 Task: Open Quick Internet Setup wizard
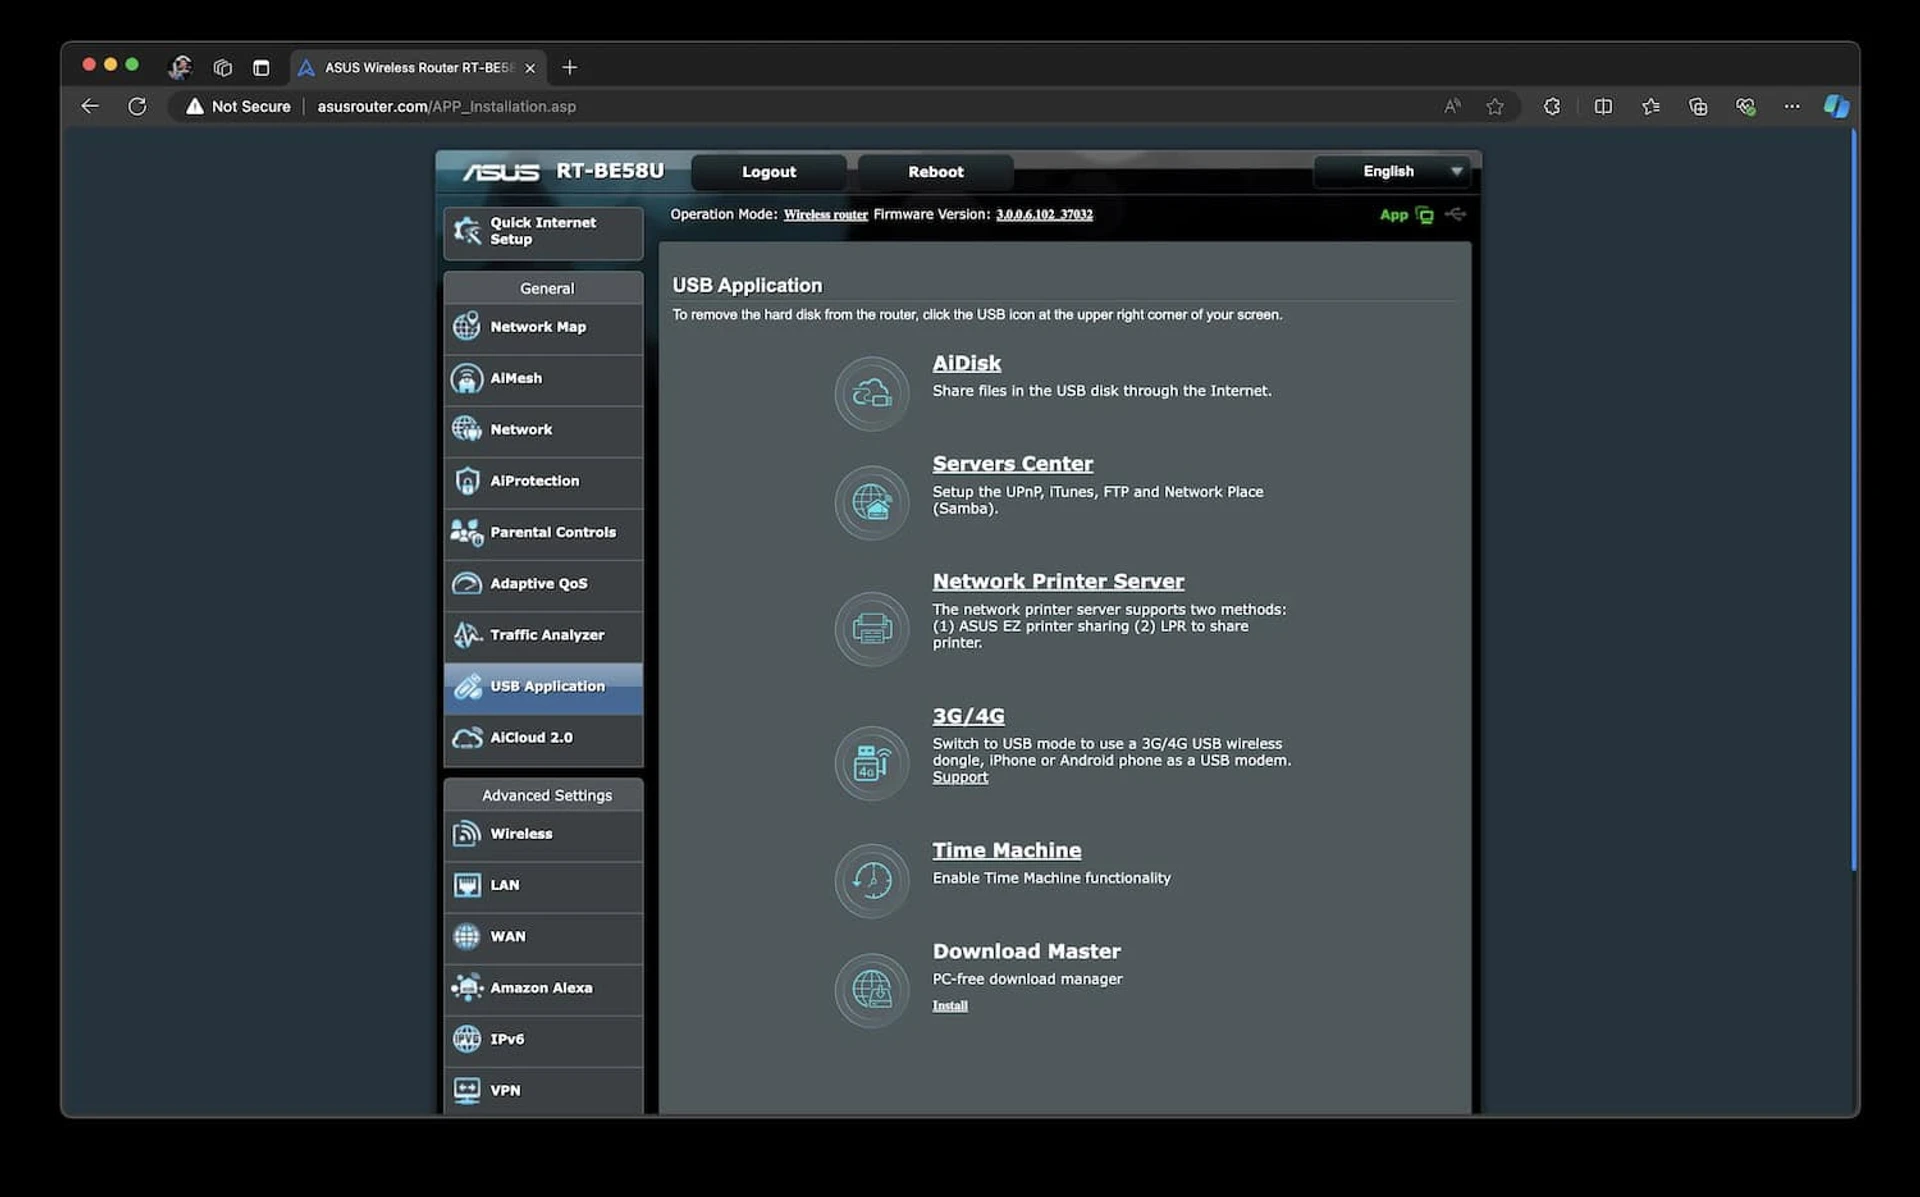[x=543, y=232]
